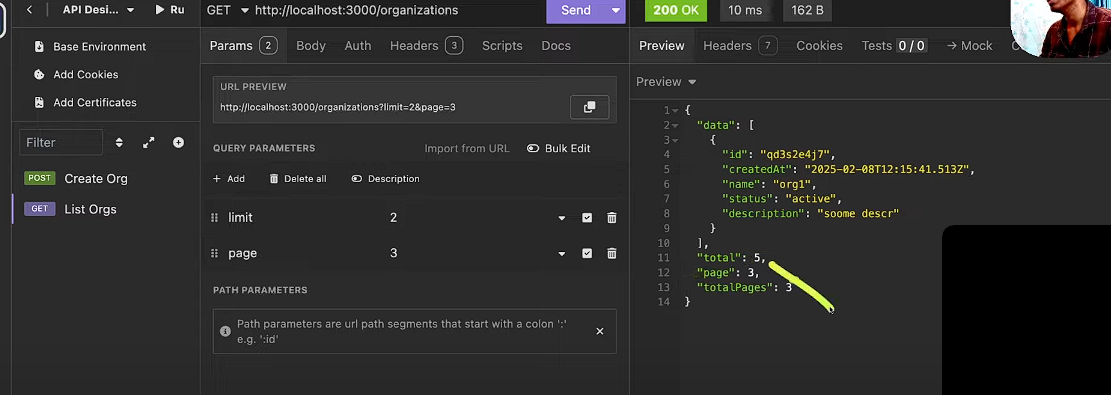Open the response Headers tab
This screenshot has width=1111, height=395.
point(740,46)
